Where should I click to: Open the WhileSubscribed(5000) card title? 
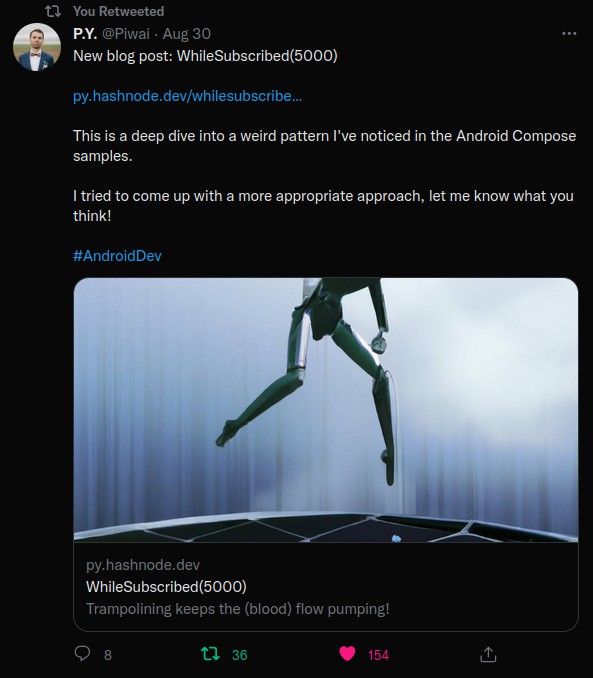[x=166, y=587]
